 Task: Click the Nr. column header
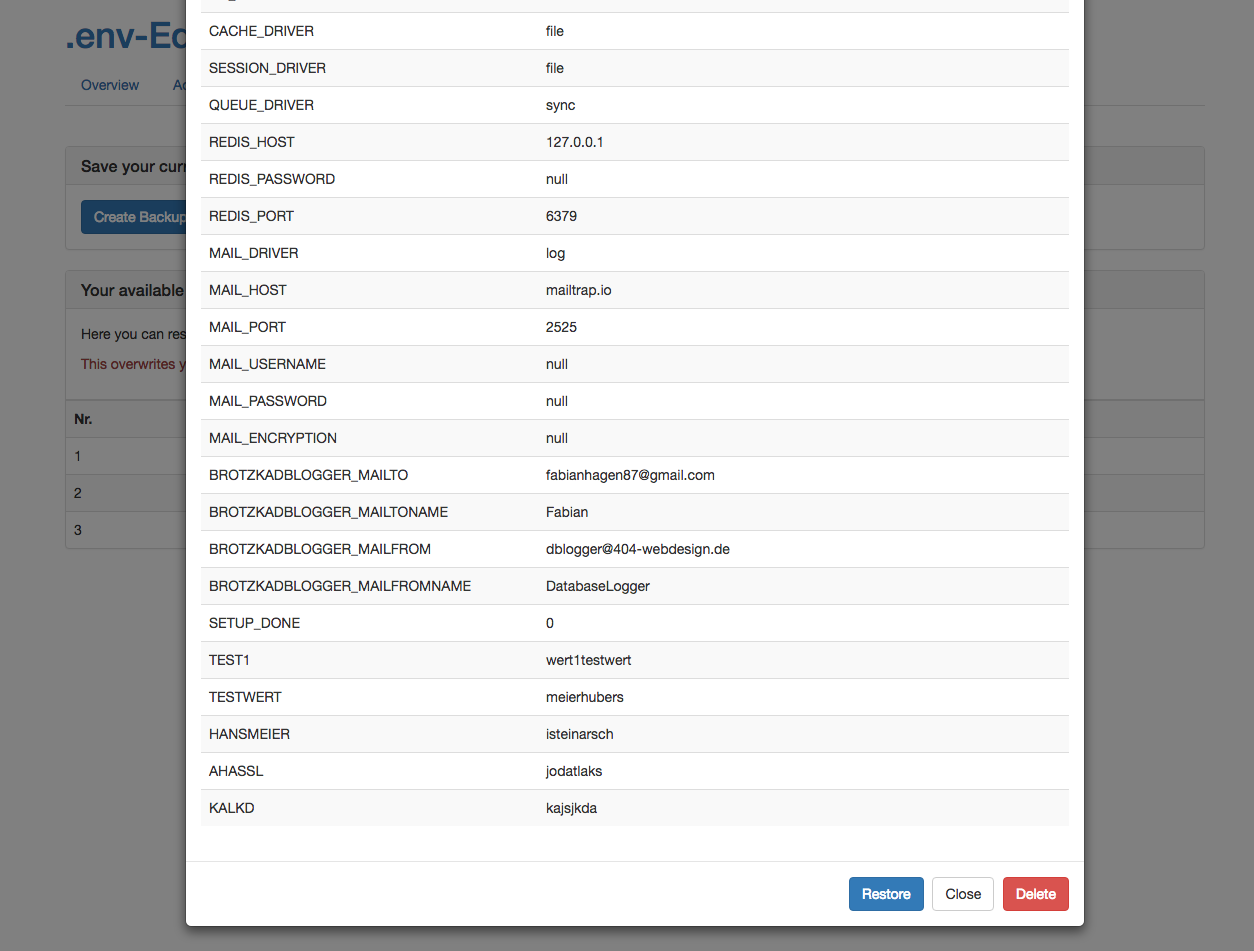(x=83, y=419)
